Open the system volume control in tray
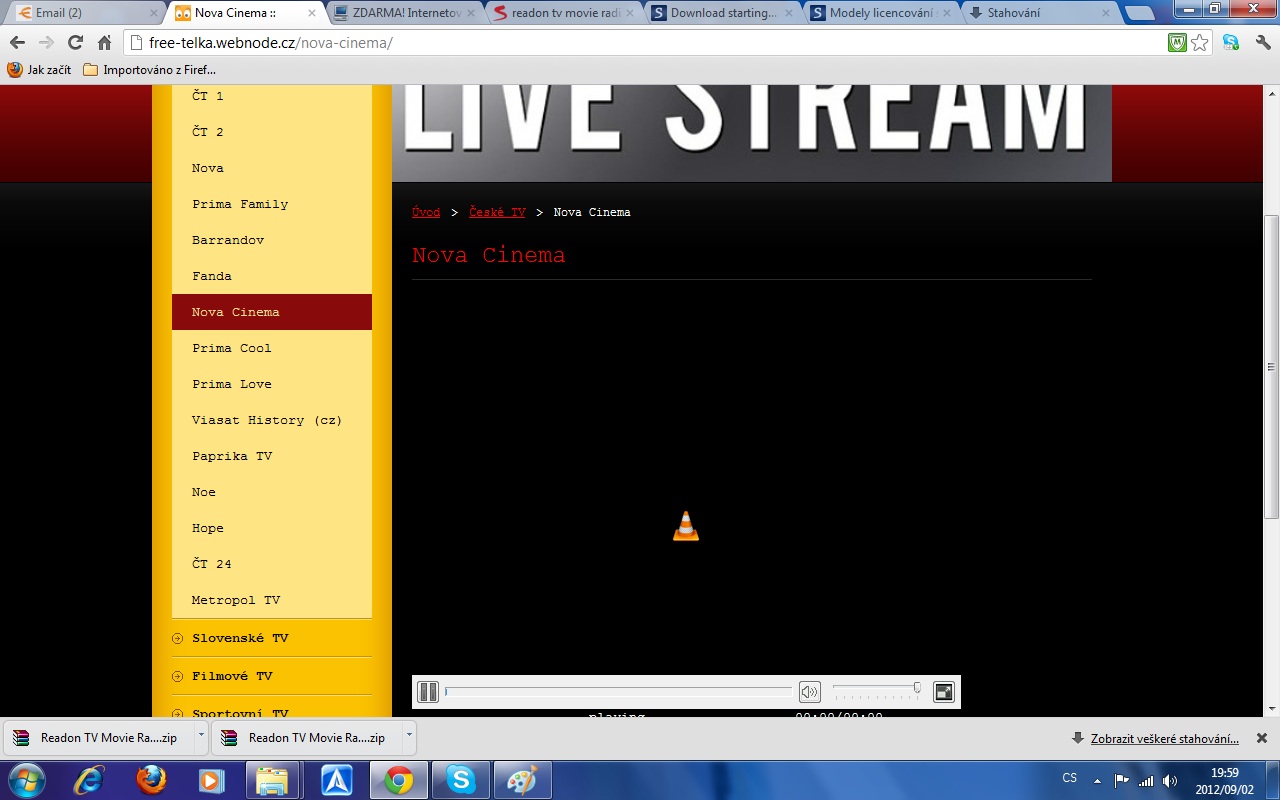Screen dimensions: 1280x800 1170,780
